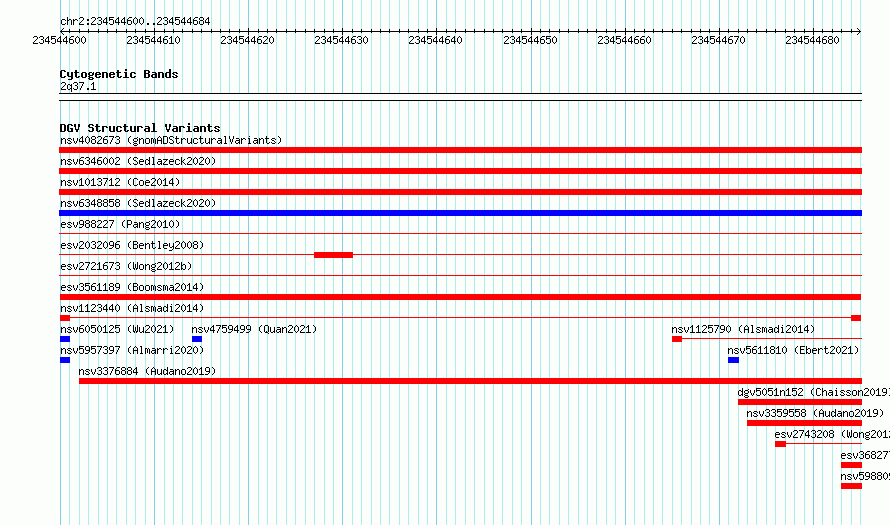Open variant nsv6050125 (Wu2021)
This screenshot has height=525, width=890.
[117, 329]
